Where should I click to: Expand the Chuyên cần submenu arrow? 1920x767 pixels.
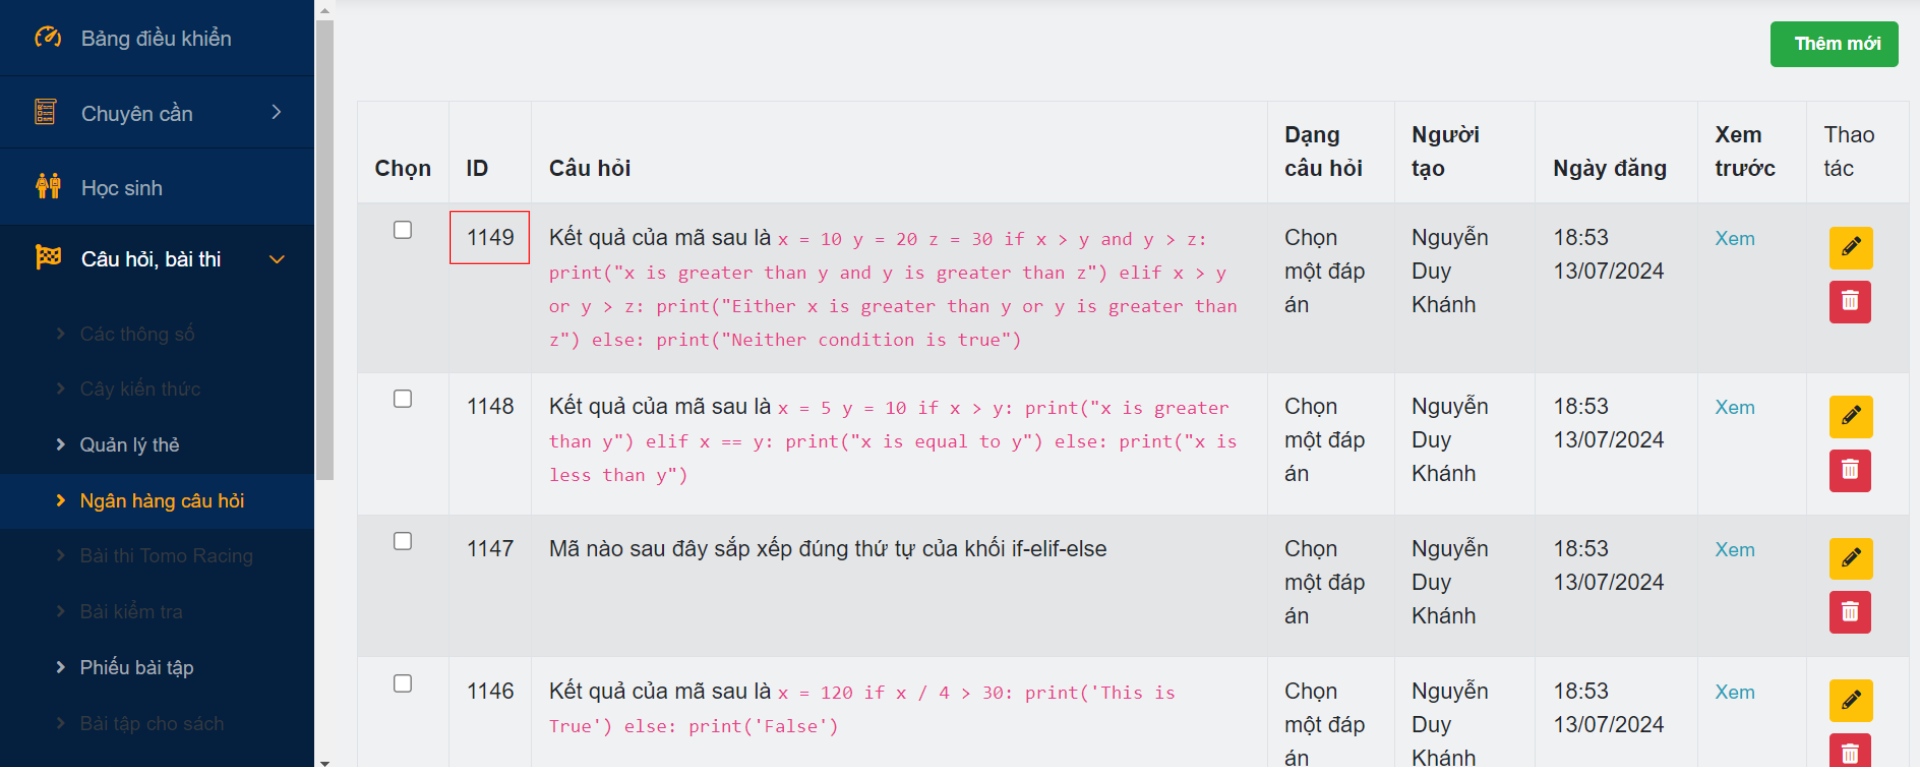(x=277, y=112)
